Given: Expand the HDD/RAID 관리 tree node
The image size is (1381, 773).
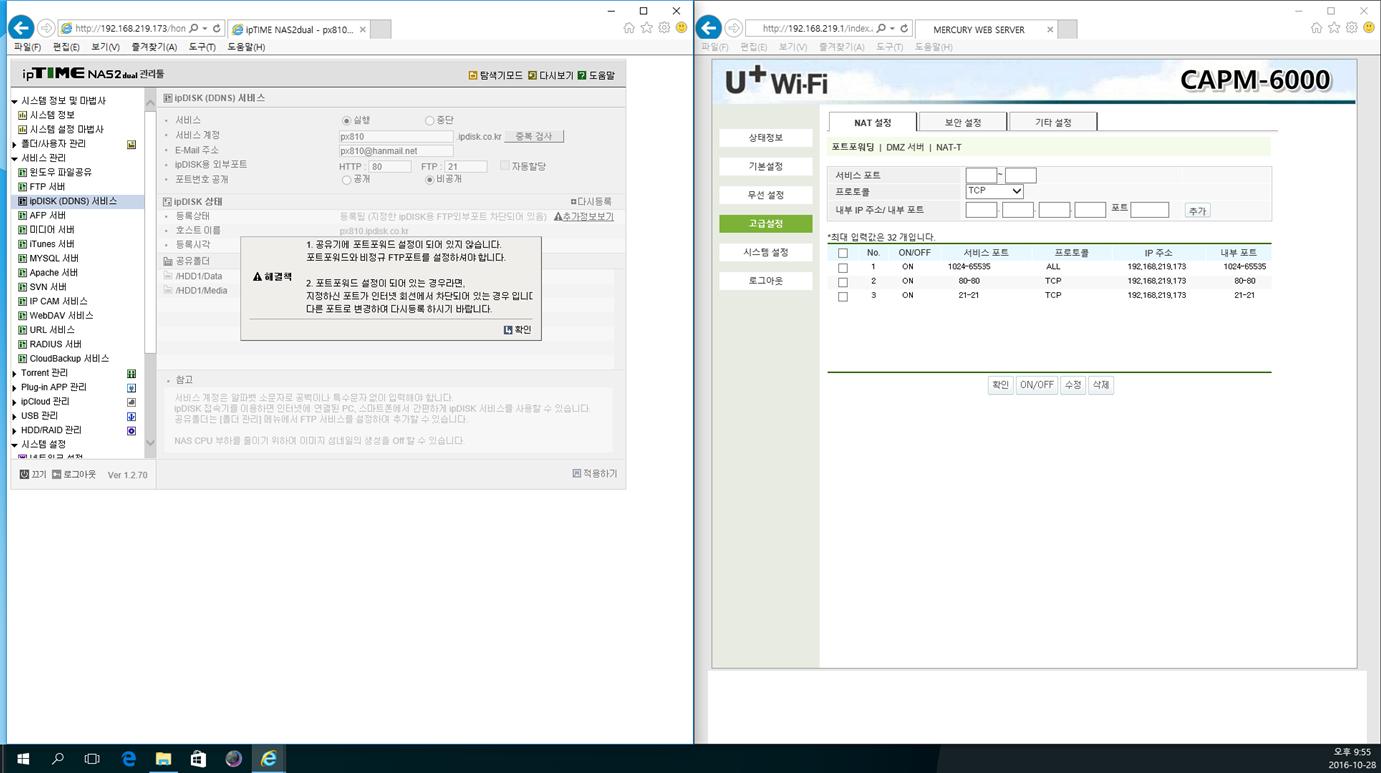Looking at the screenshot, I should 14,430.
